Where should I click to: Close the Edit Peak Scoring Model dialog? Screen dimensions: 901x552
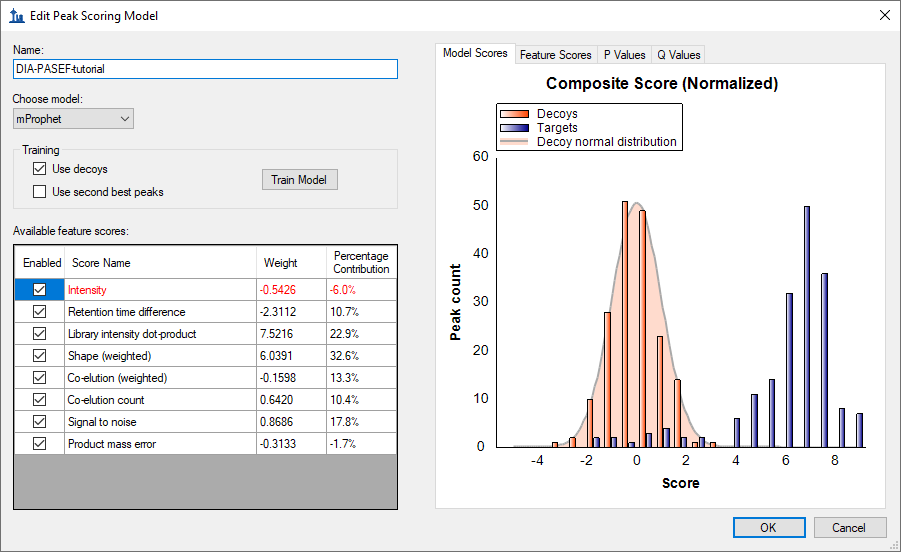(885, 16)
